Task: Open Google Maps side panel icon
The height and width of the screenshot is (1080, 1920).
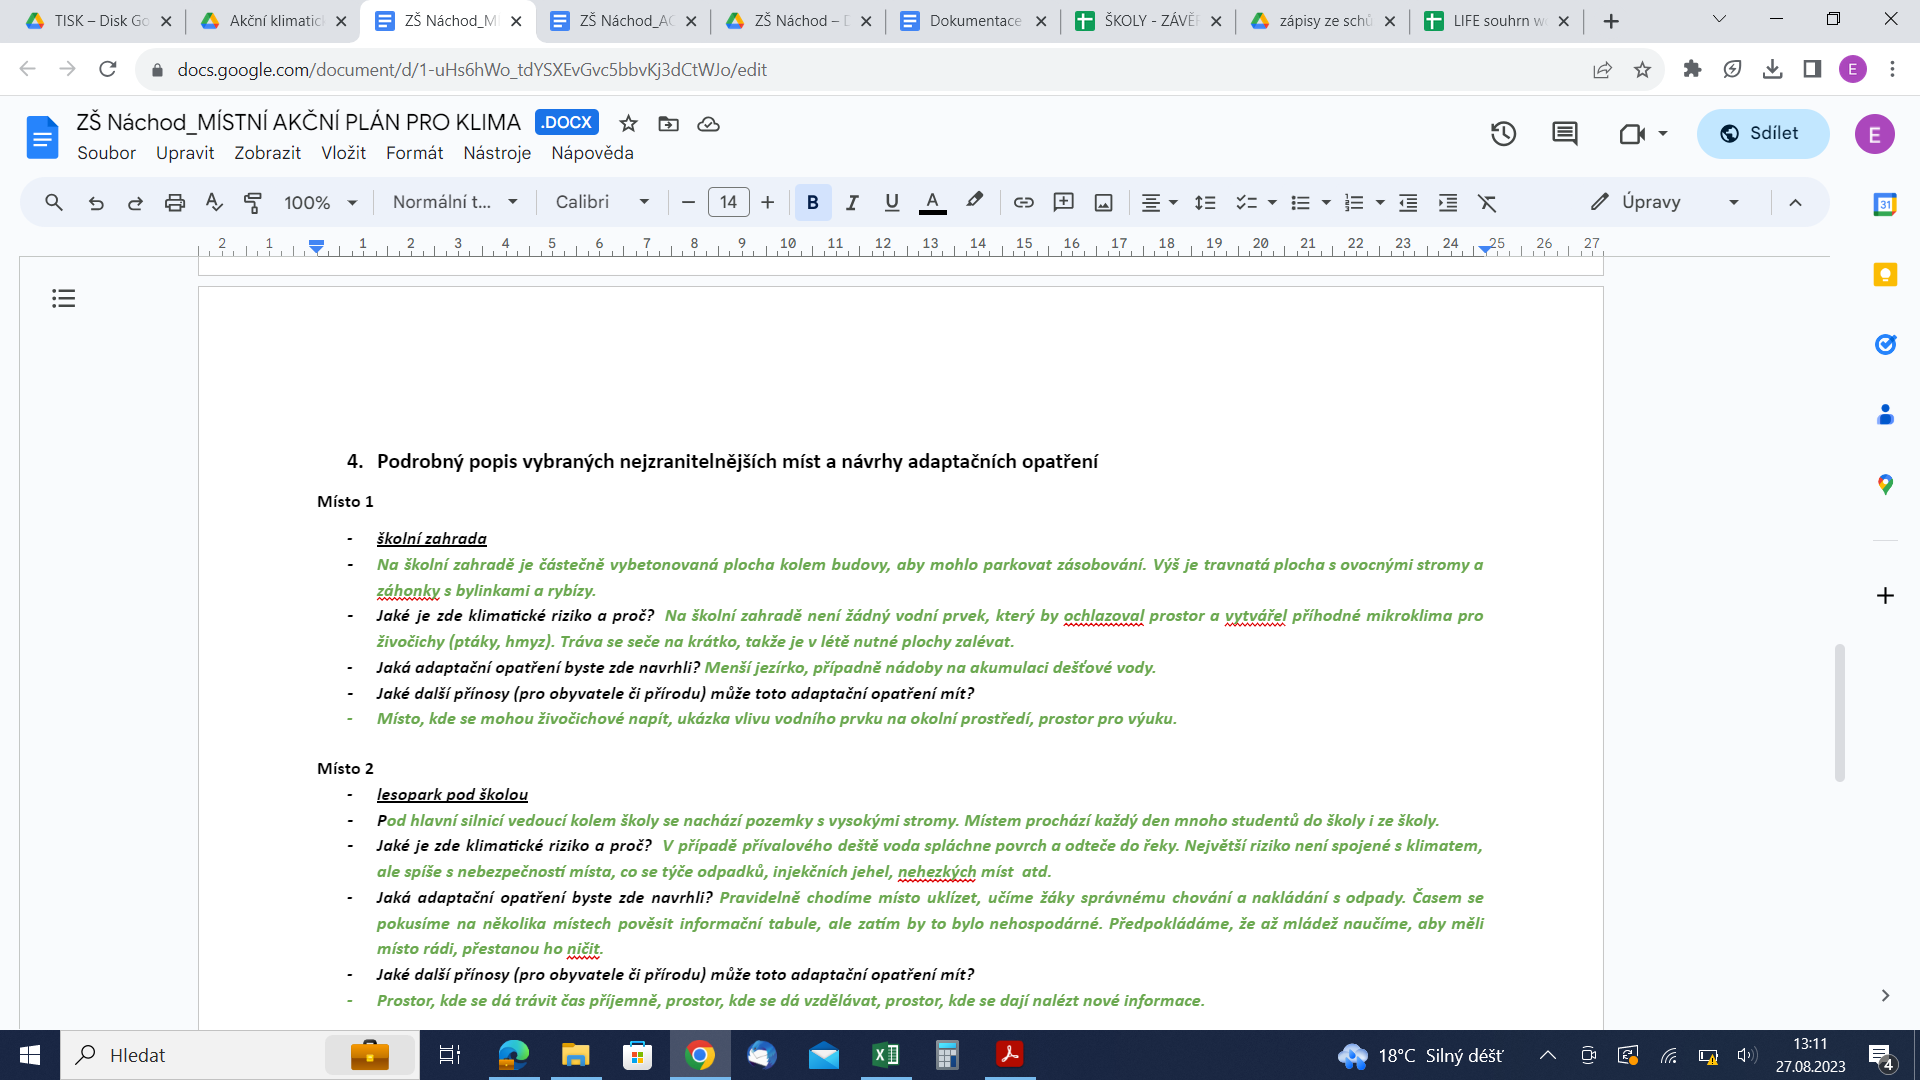Action: pos(1885,484)
